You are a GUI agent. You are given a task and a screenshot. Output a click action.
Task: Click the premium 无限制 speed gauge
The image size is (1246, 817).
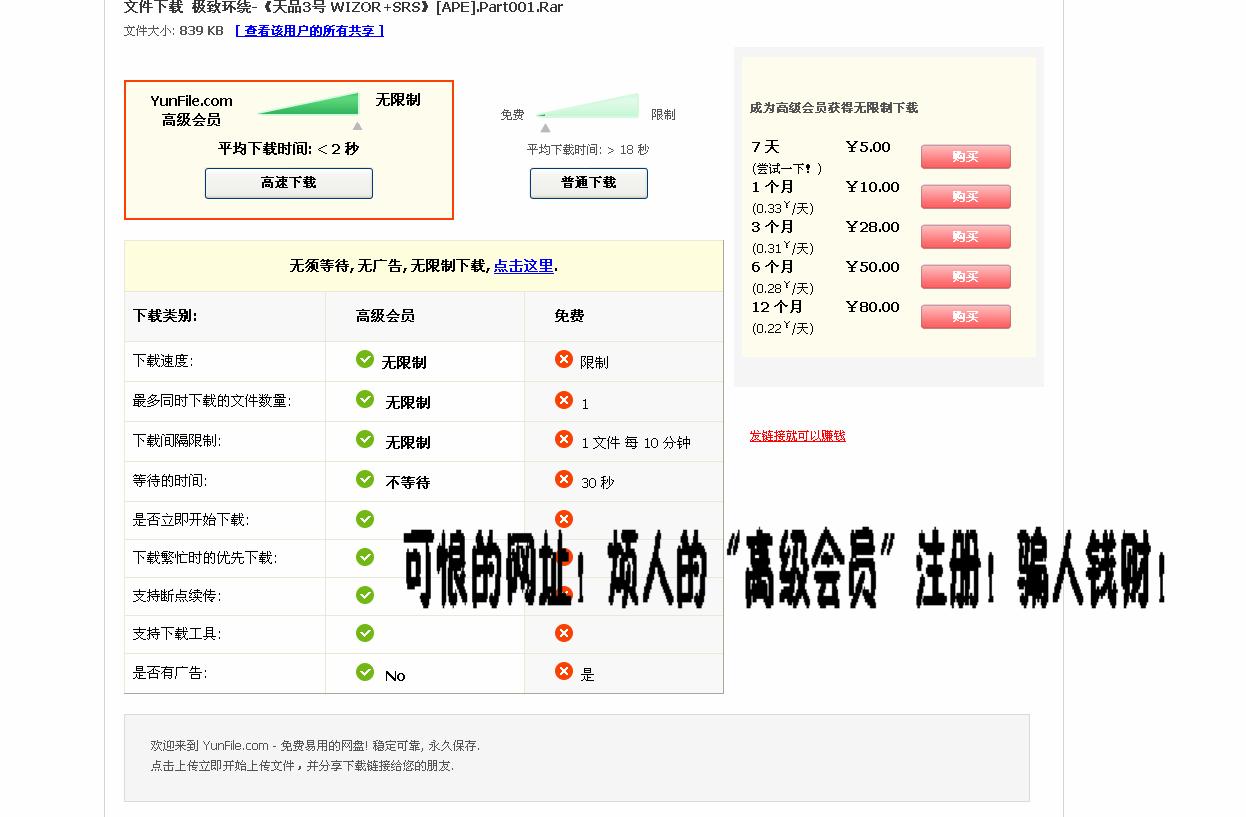click(x=308, y=104)
